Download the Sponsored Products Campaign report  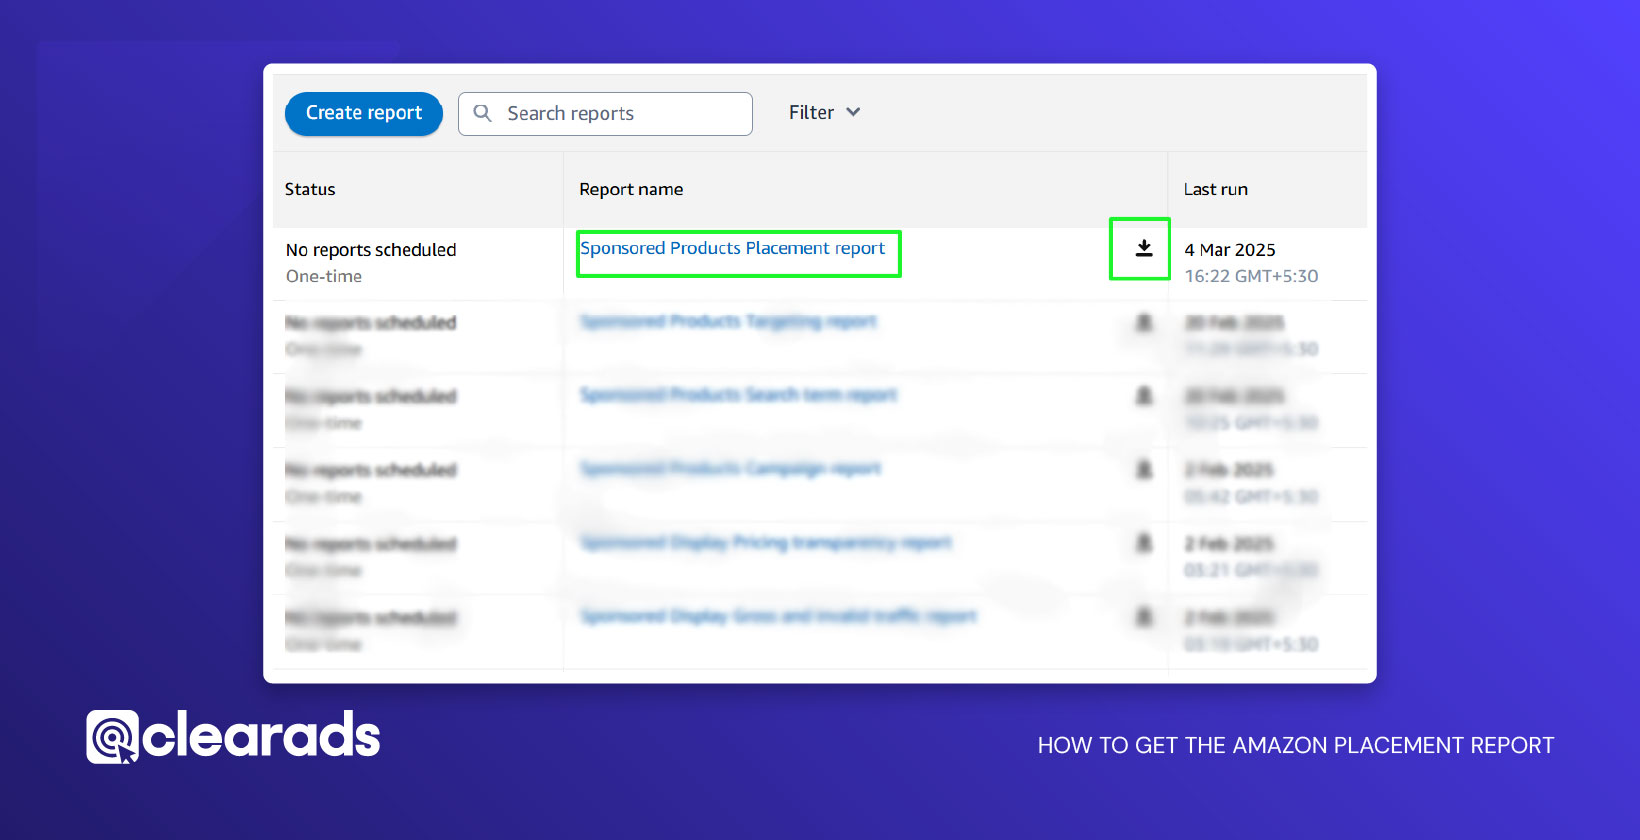[1144, 469]
